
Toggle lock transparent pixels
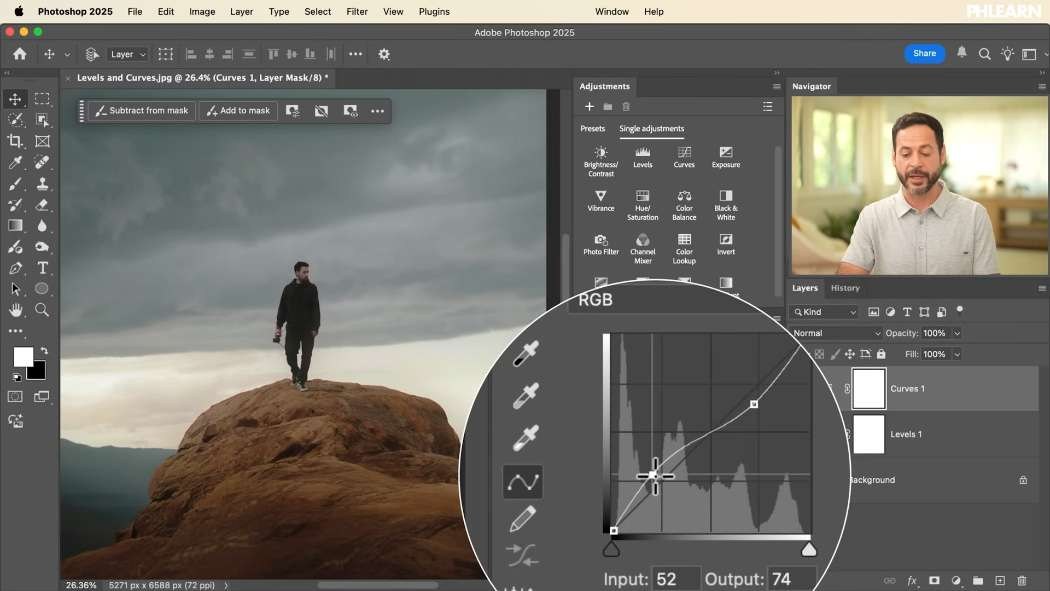click(x=819, y=354)
